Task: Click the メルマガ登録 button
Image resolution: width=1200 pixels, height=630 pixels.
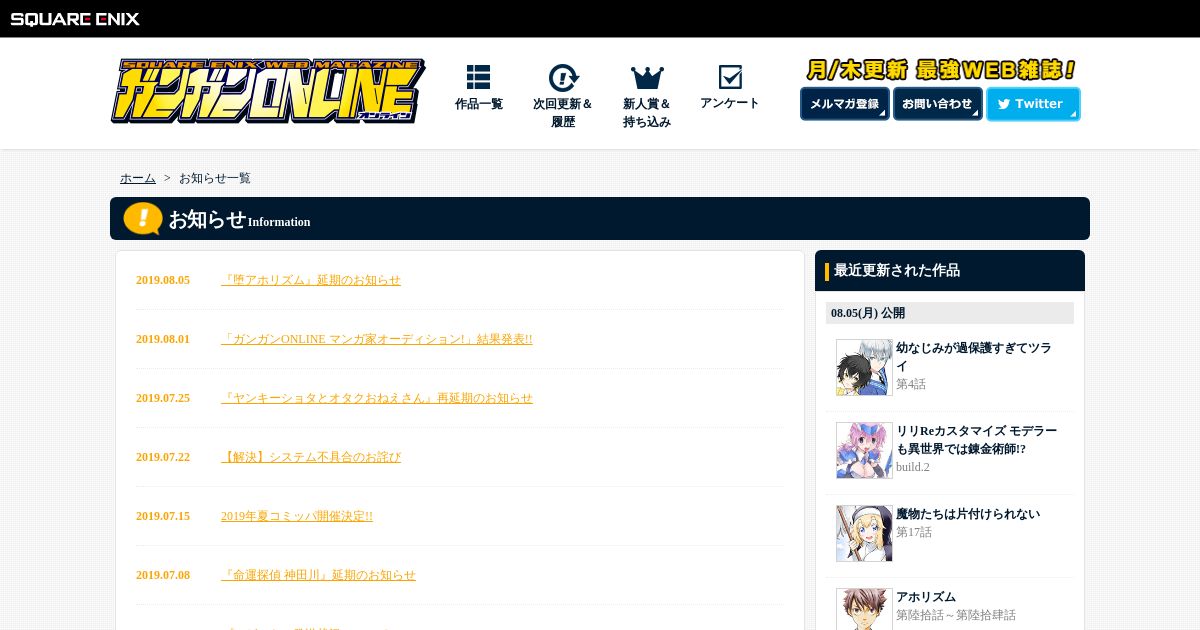Action: [845, 104]
